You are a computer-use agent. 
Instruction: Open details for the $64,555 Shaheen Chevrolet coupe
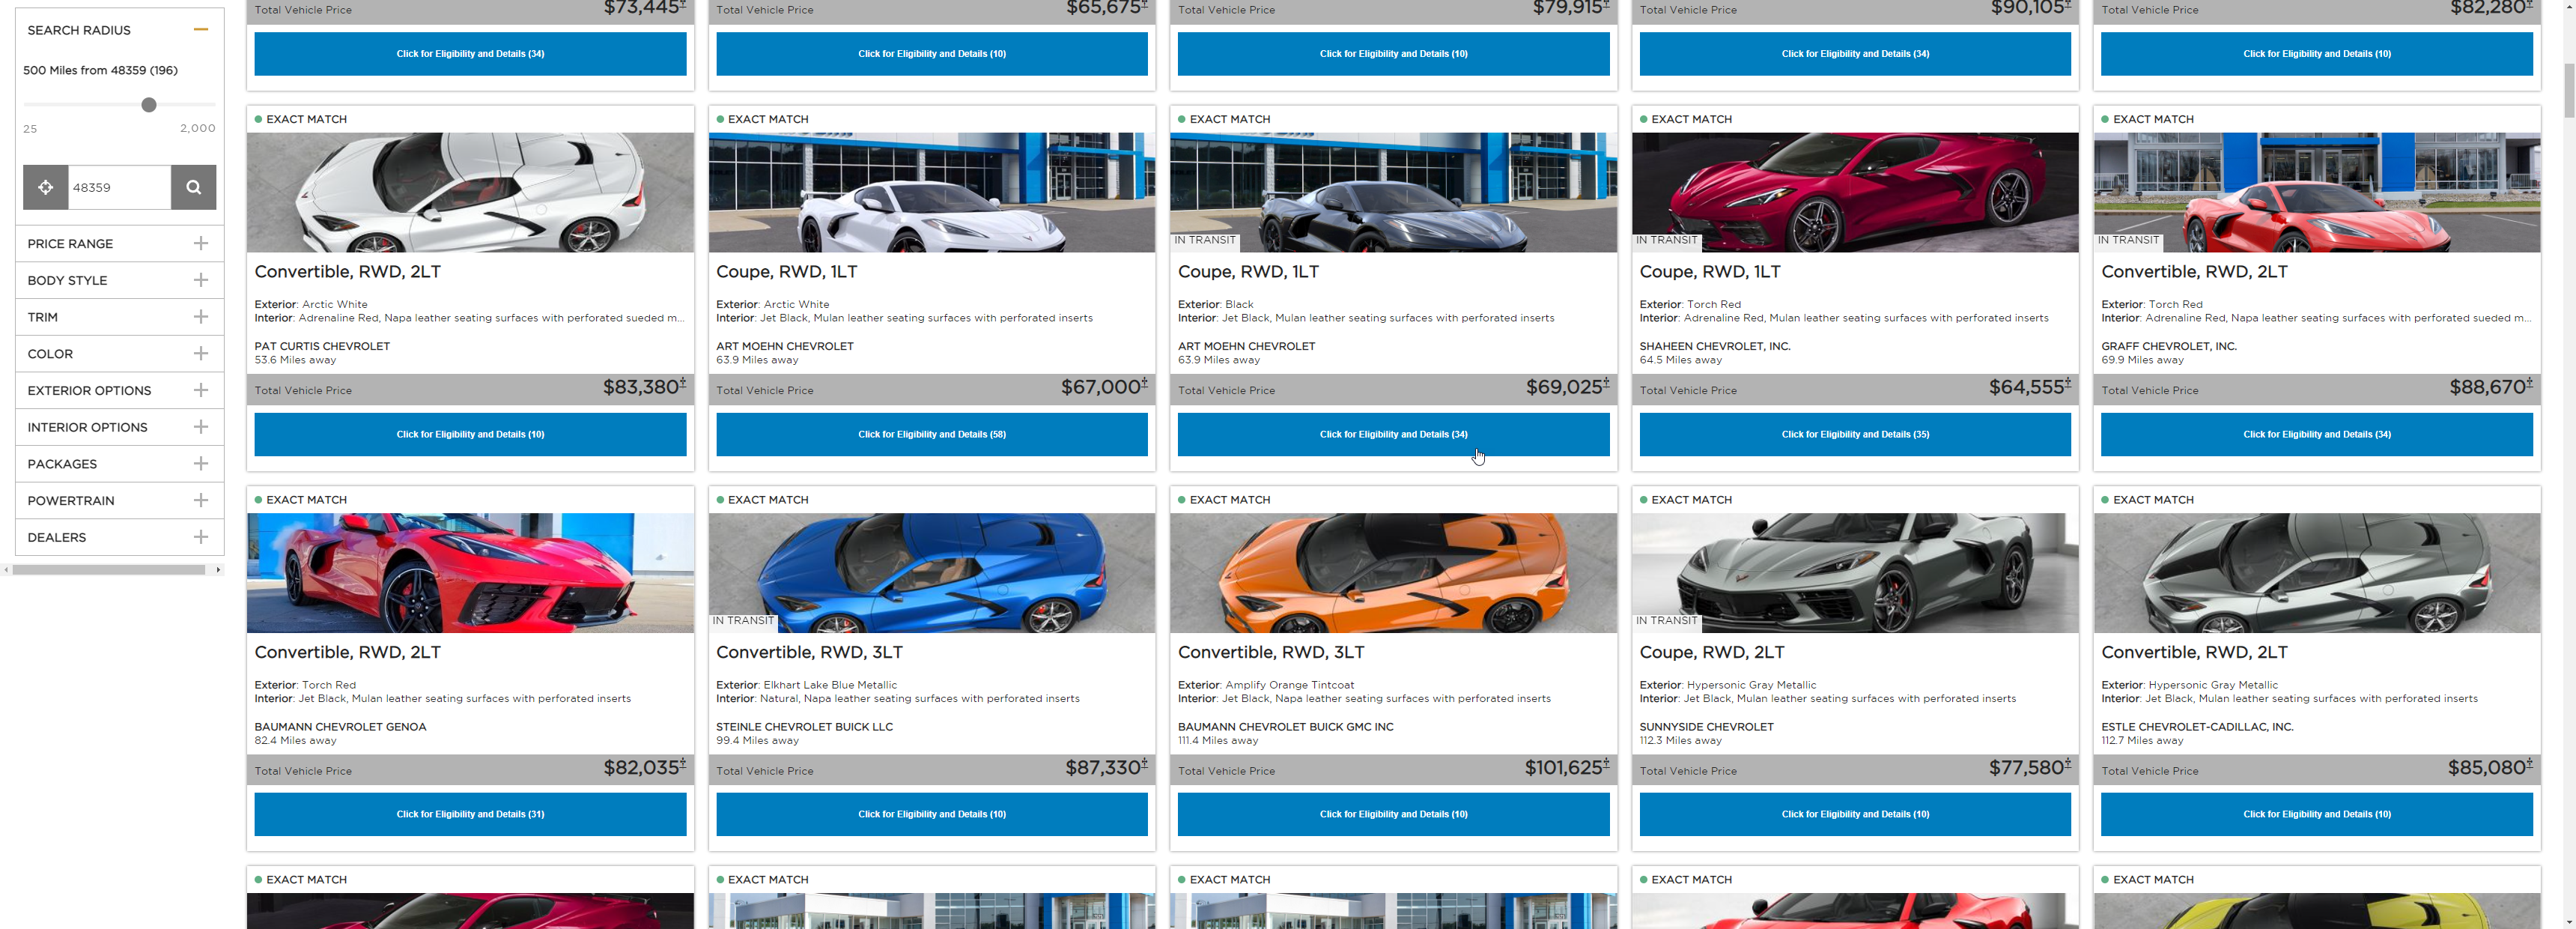[1855, 434]
